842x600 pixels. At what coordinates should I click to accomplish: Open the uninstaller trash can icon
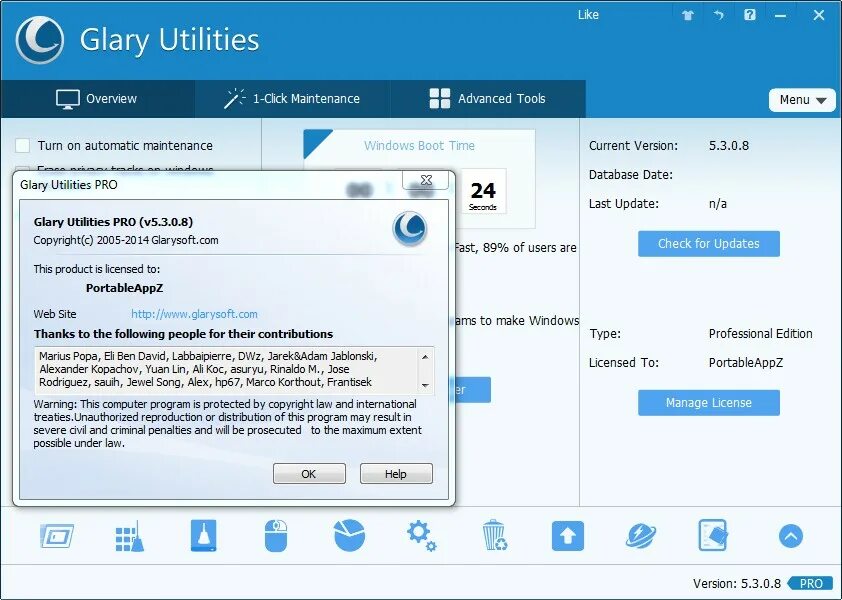[x=494, y=536]
